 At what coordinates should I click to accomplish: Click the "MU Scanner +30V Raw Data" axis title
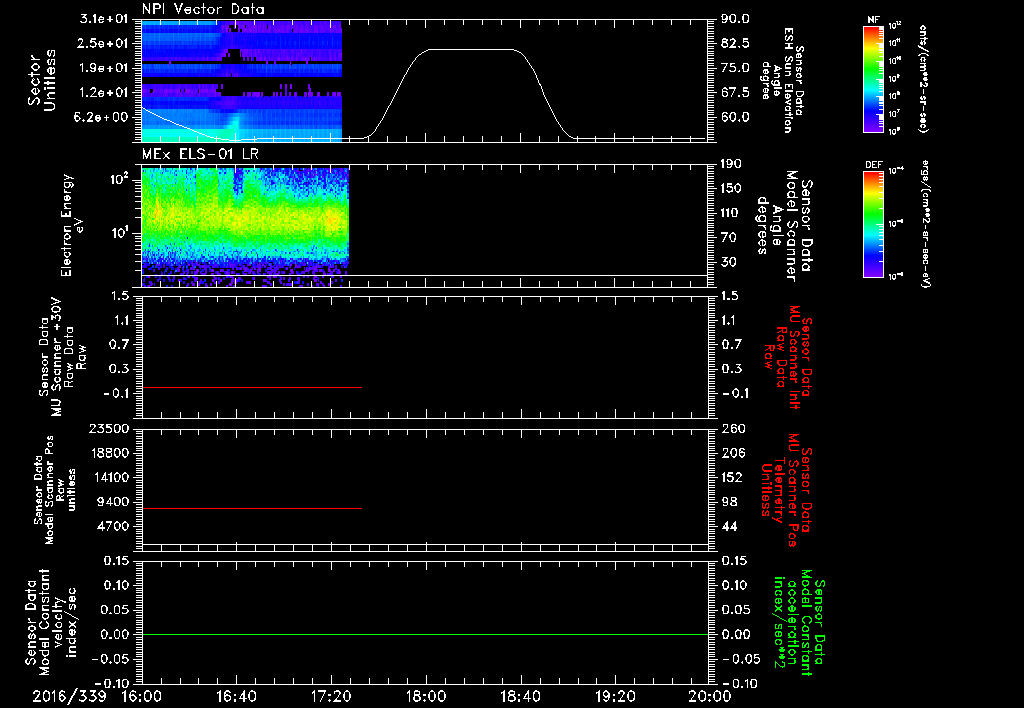click(62, 357)
